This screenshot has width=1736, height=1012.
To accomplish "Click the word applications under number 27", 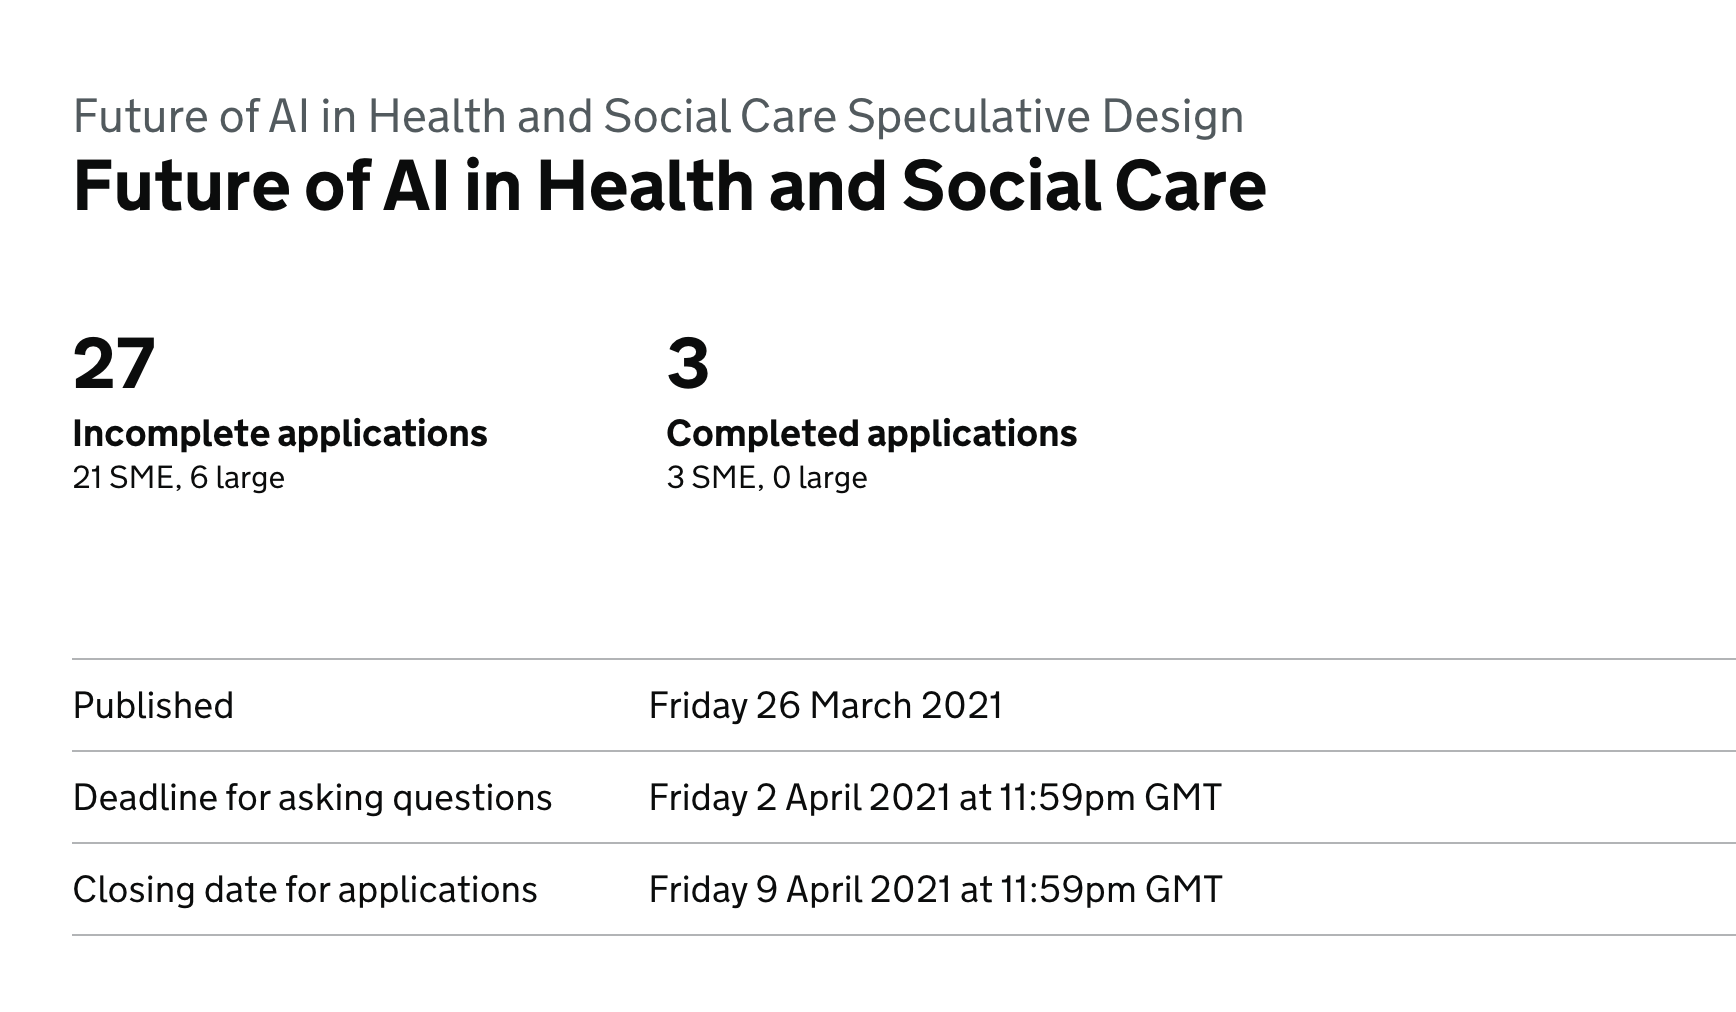I will point(382,434).
